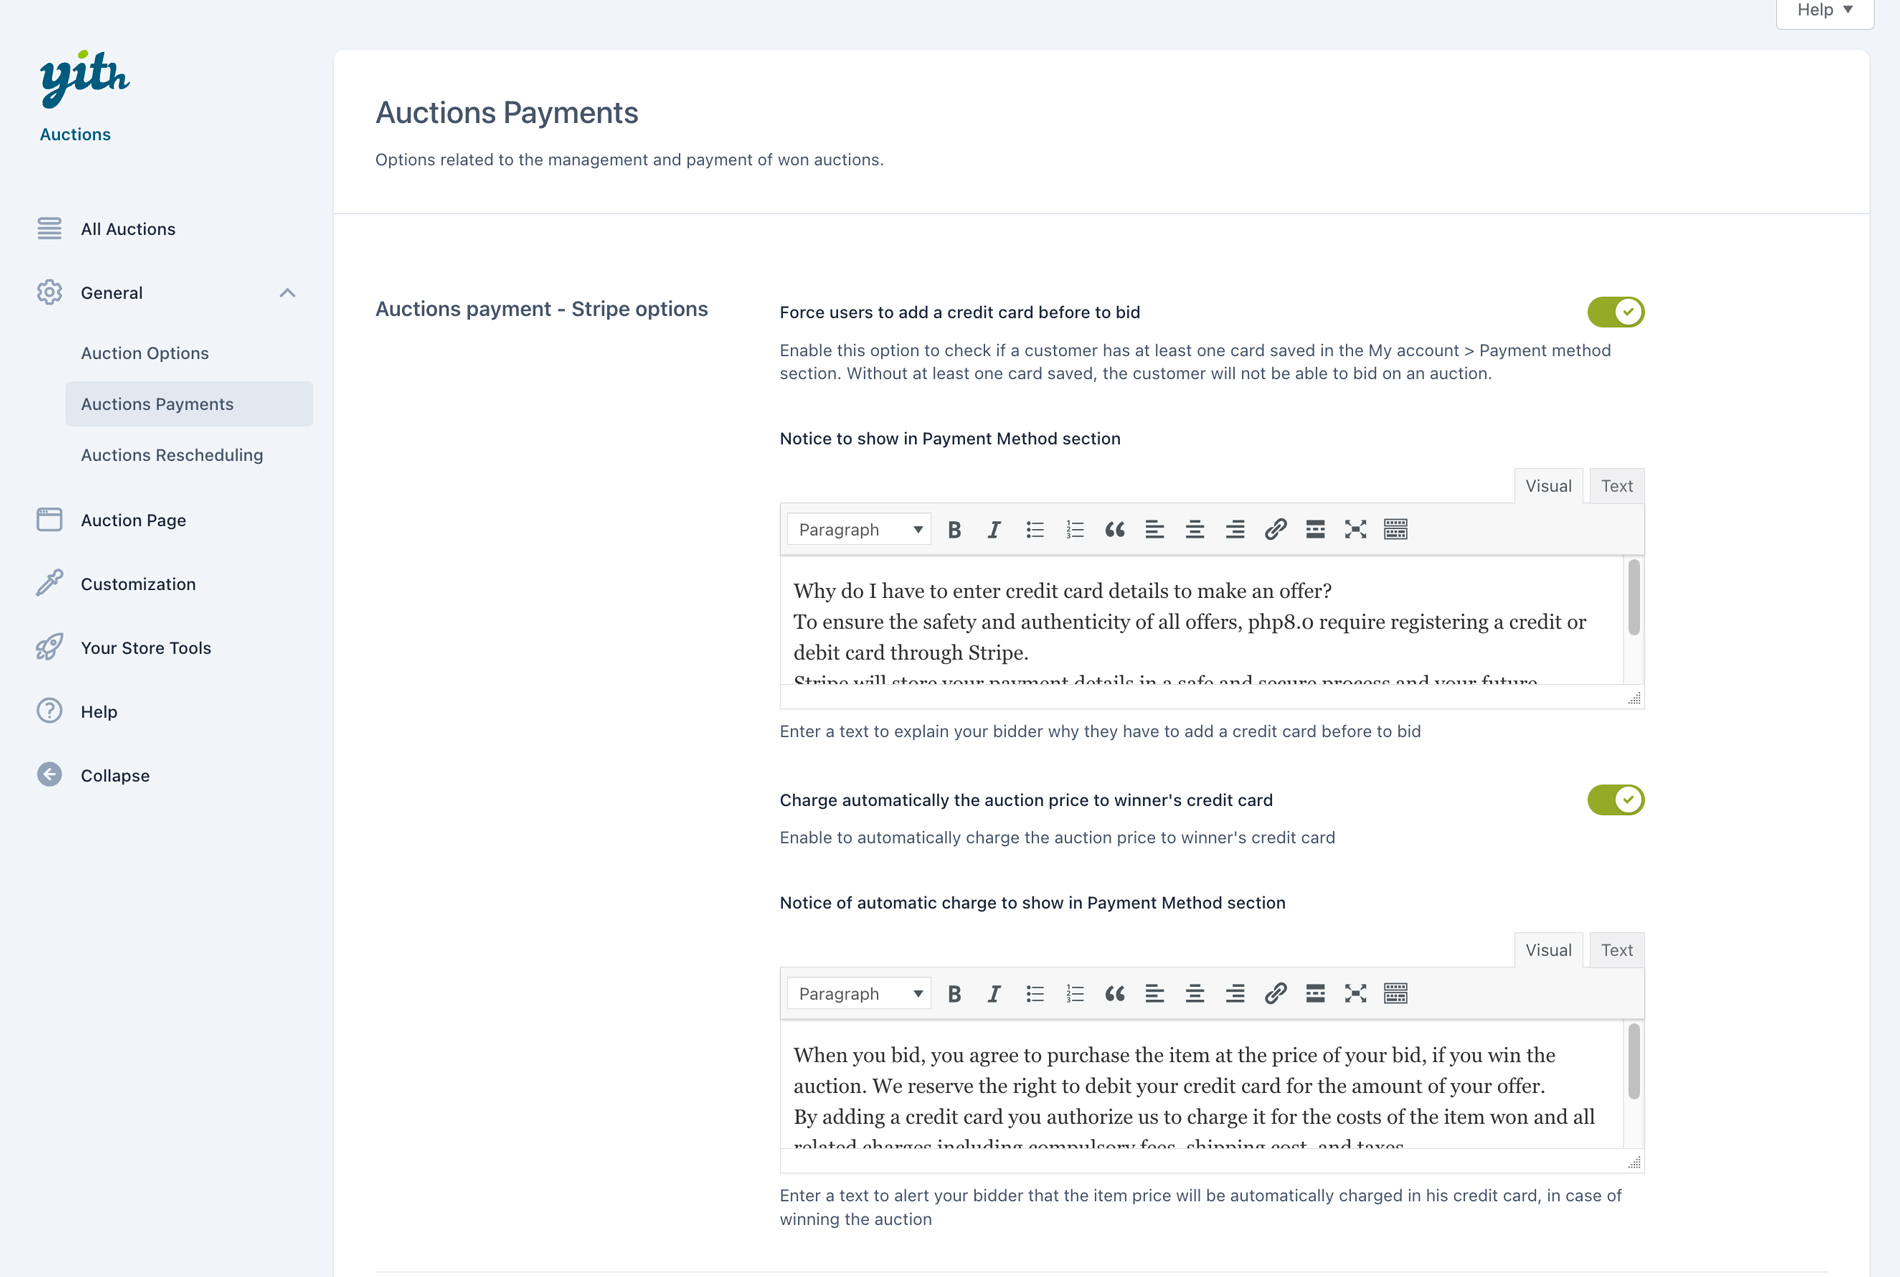The width and height of the screenshot is (1900, 1277).
Task: Click bulleted list icon in second editor
Action: coord(1035,994)
